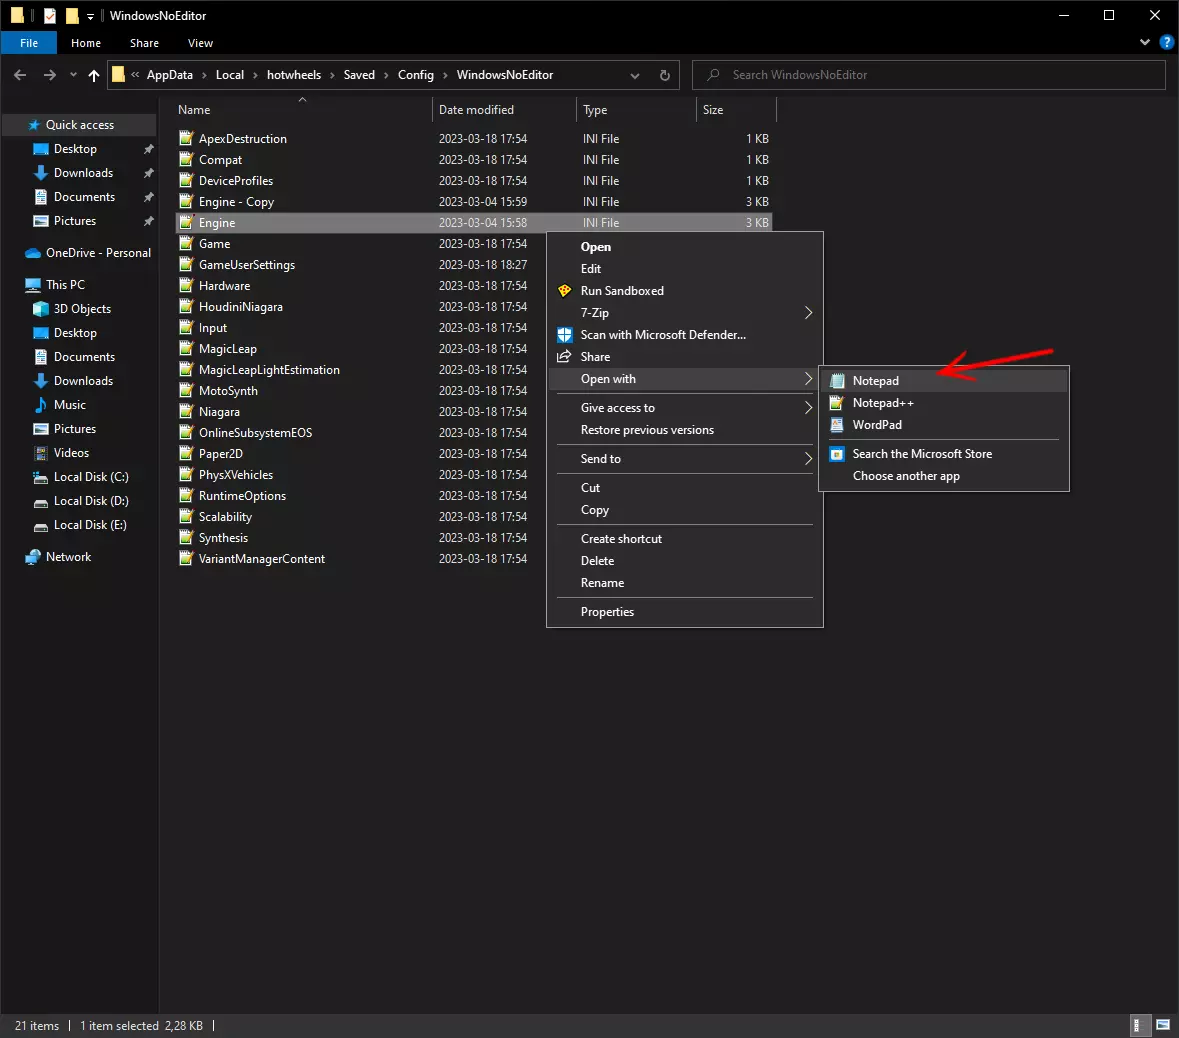Image resolution: width=1179 pixels, height=1038 pixels.
Task: Click the Microsoft Store icon in submenu
Action: coord(837,454)
